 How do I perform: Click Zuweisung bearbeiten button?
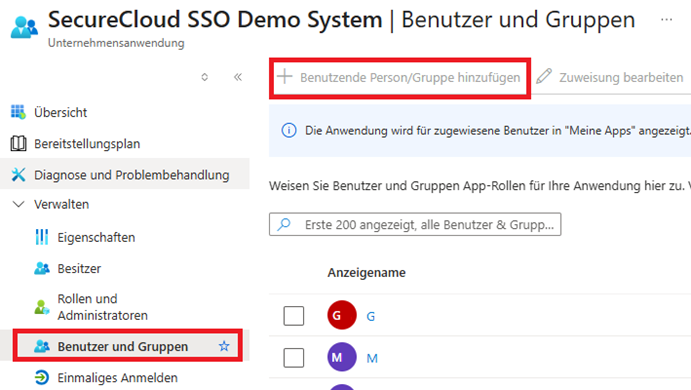[x=610, y=77]
